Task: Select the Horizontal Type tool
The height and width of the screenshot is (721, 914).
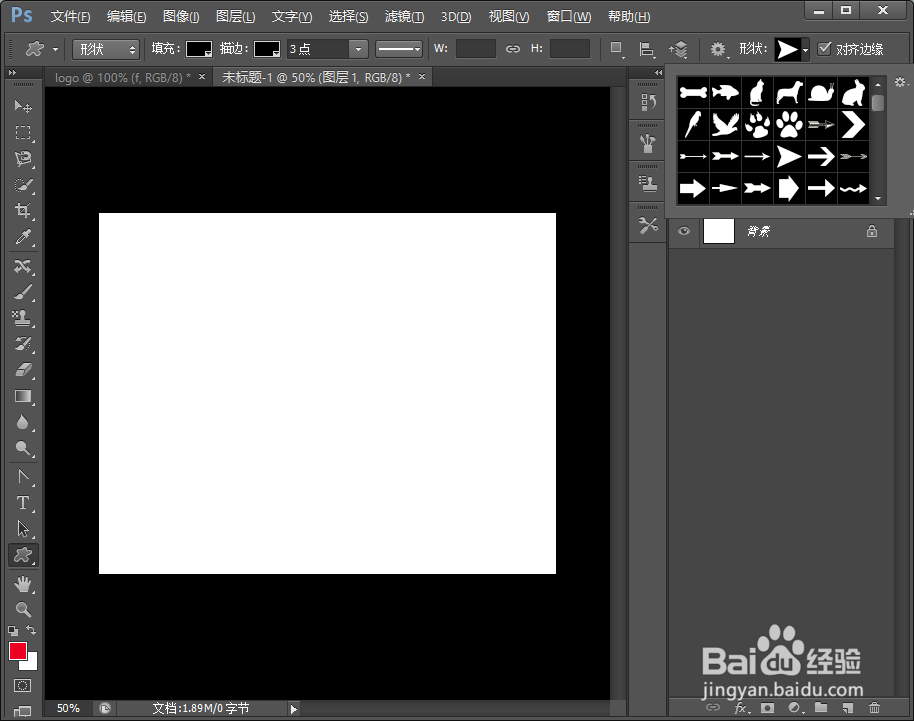Action: point(23,502)
